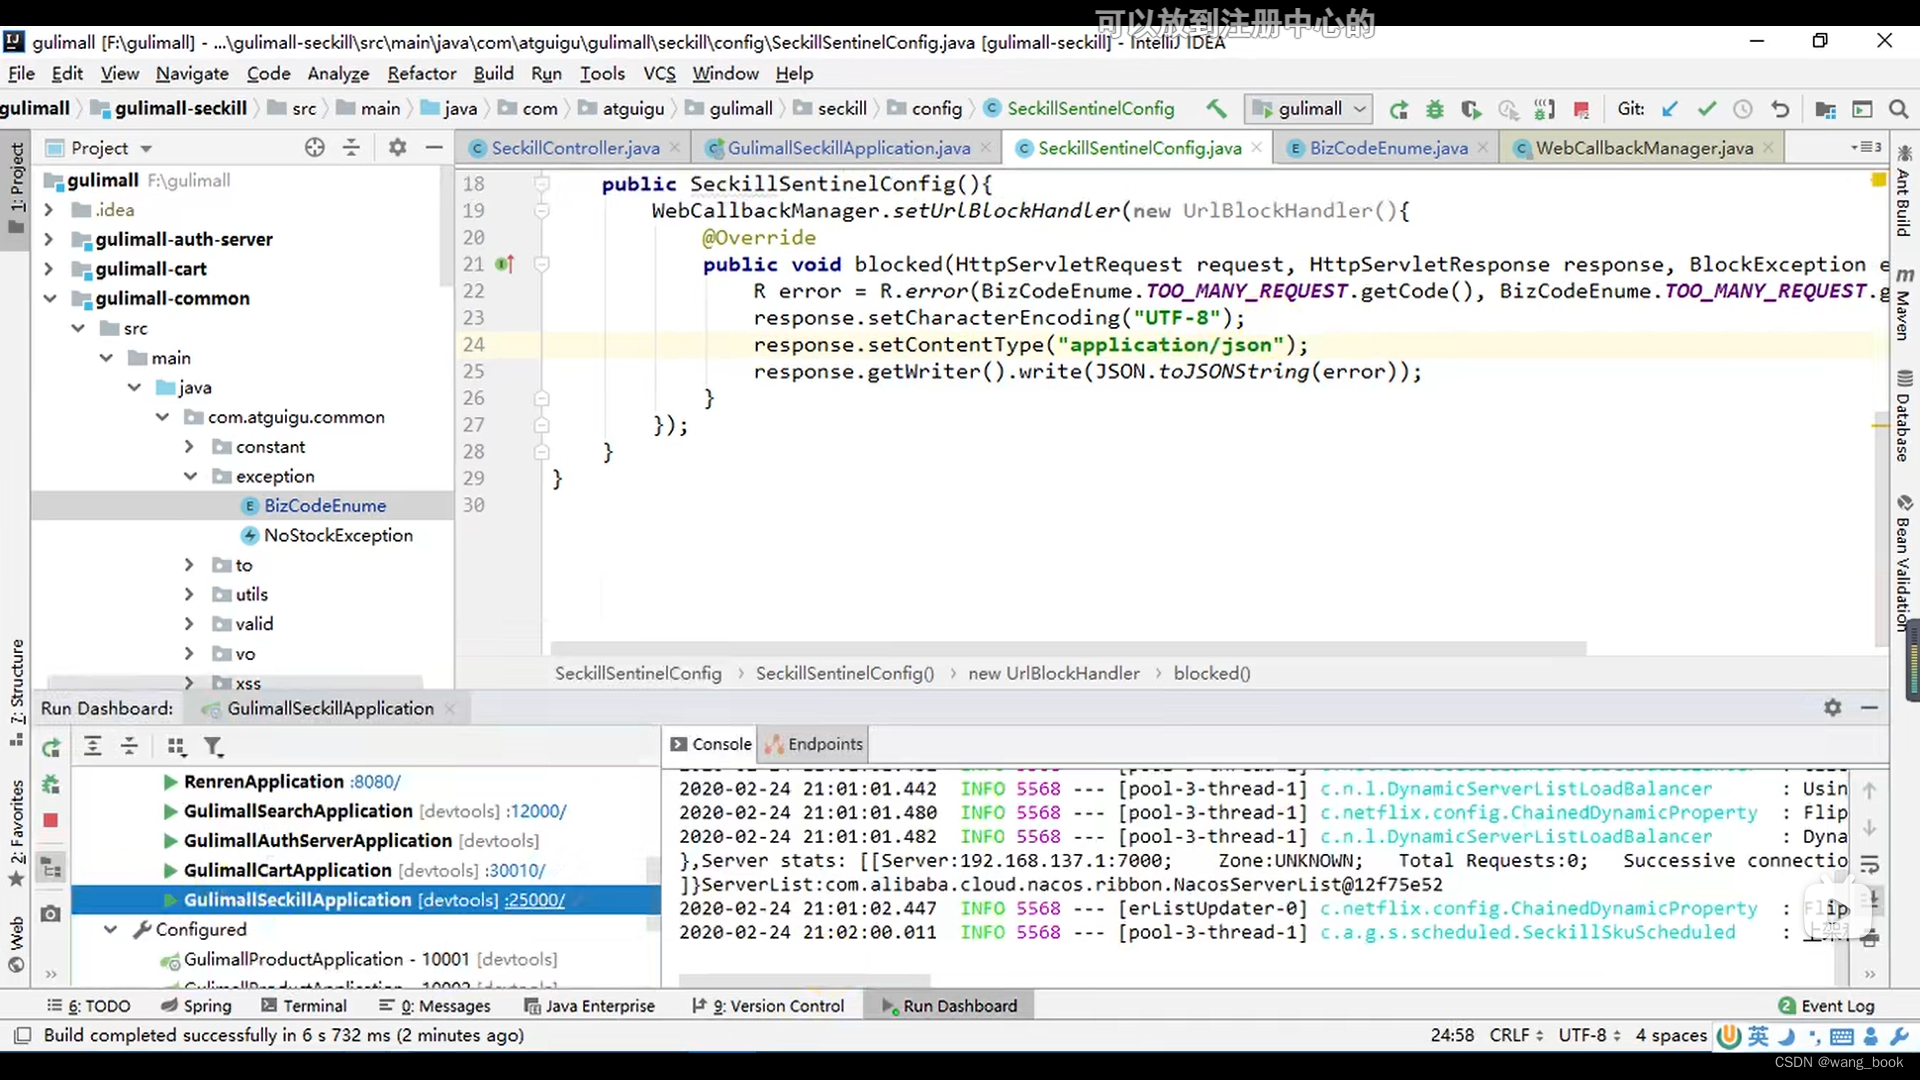Click the Project Structure icon in toolbar
Image resolution: width=1920 pixels, height=1080 pixels.
point(1825,109)
